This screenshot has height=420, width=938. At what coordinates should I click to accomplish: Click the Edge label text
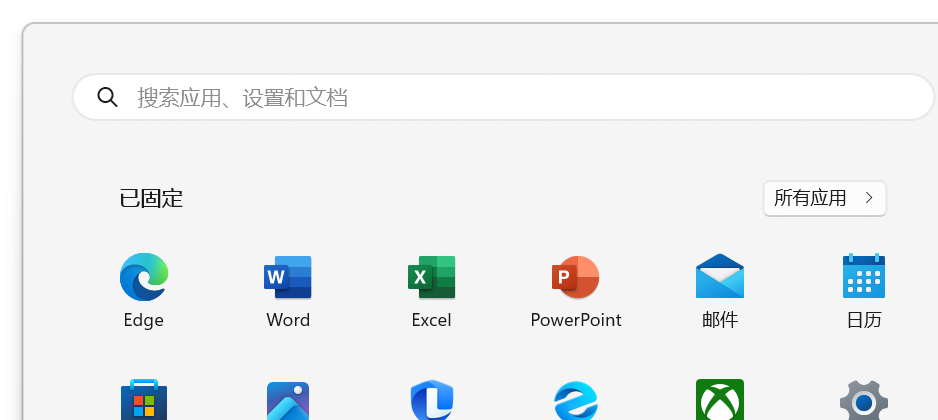coord(144,320)
